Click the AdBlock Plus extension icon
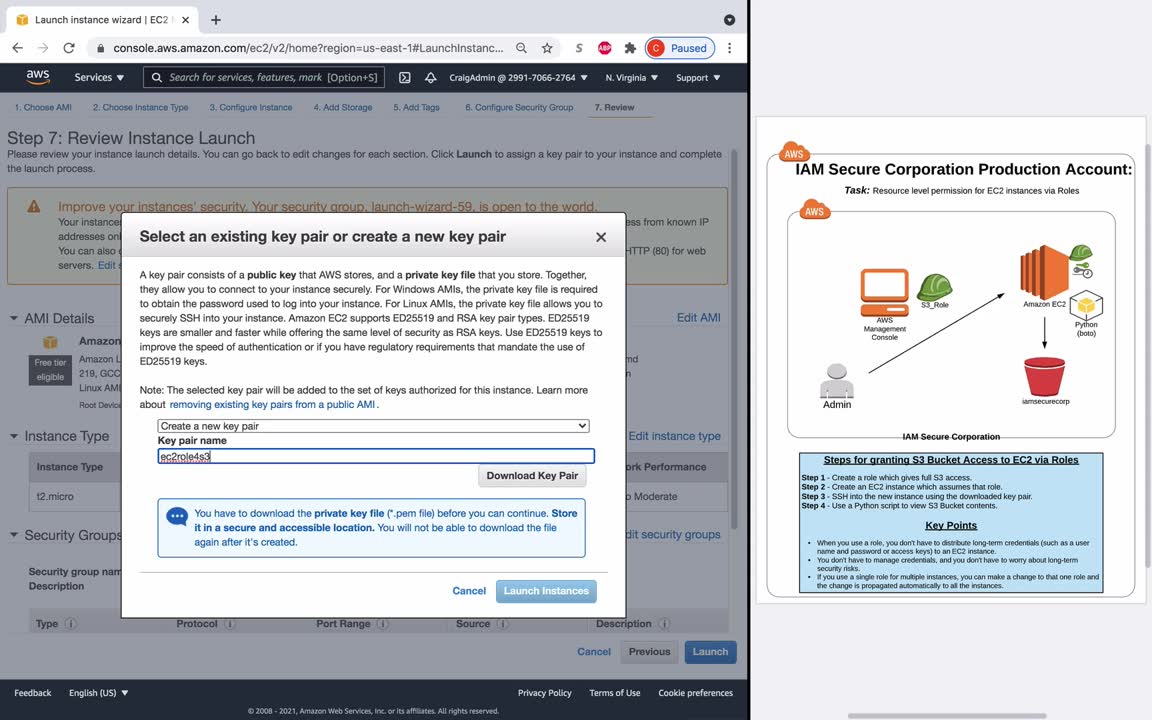 pyautogui.click(x=605, y=48)
